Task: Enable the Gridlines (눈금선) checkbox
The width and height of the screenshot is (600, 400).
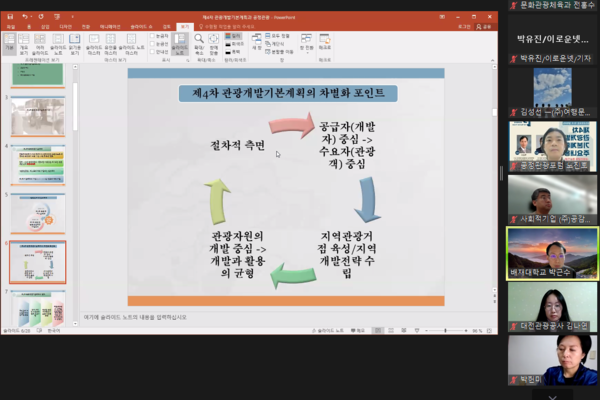Action: 152,44
